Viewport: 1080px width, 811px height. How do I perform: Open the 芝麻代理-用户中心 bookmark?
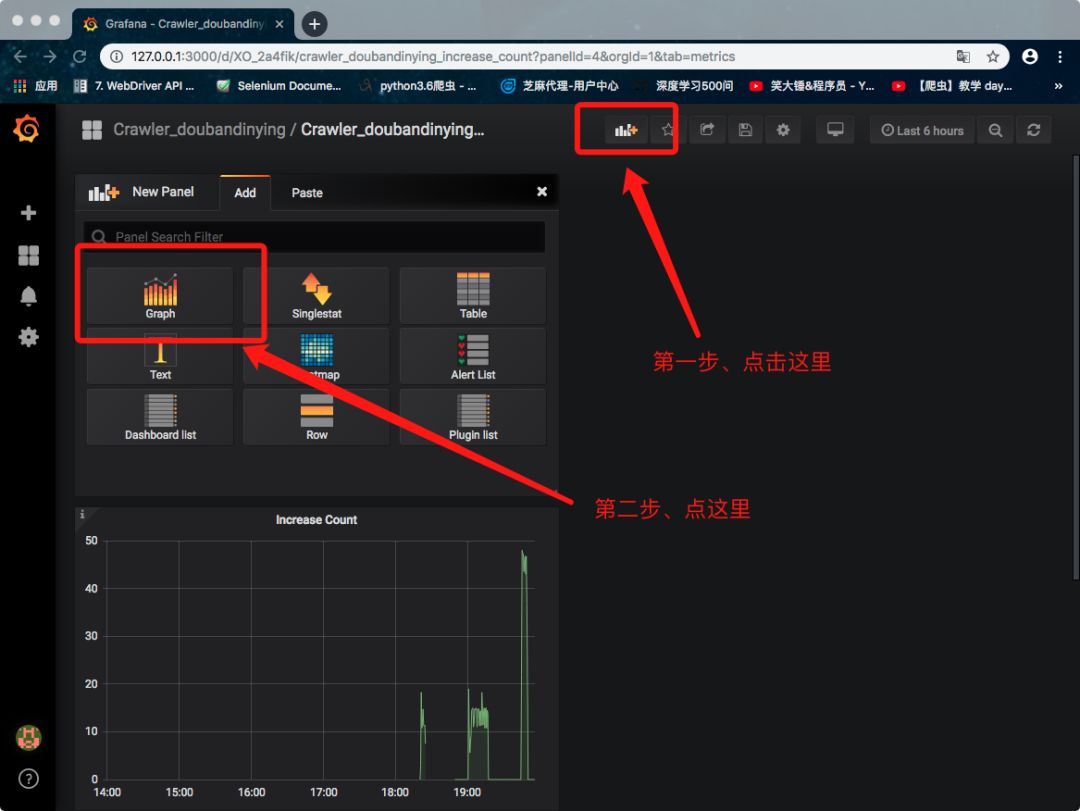pyautogui.click(x=559, y=85)
